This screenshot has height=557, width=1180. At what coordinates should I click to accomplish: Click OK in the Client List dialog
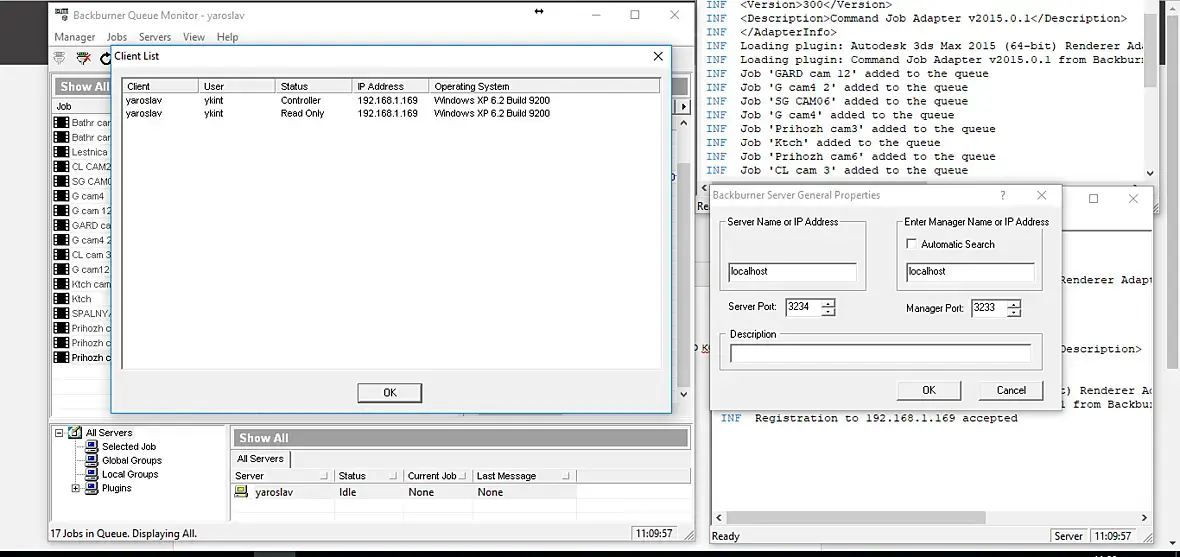coord(390,392)
